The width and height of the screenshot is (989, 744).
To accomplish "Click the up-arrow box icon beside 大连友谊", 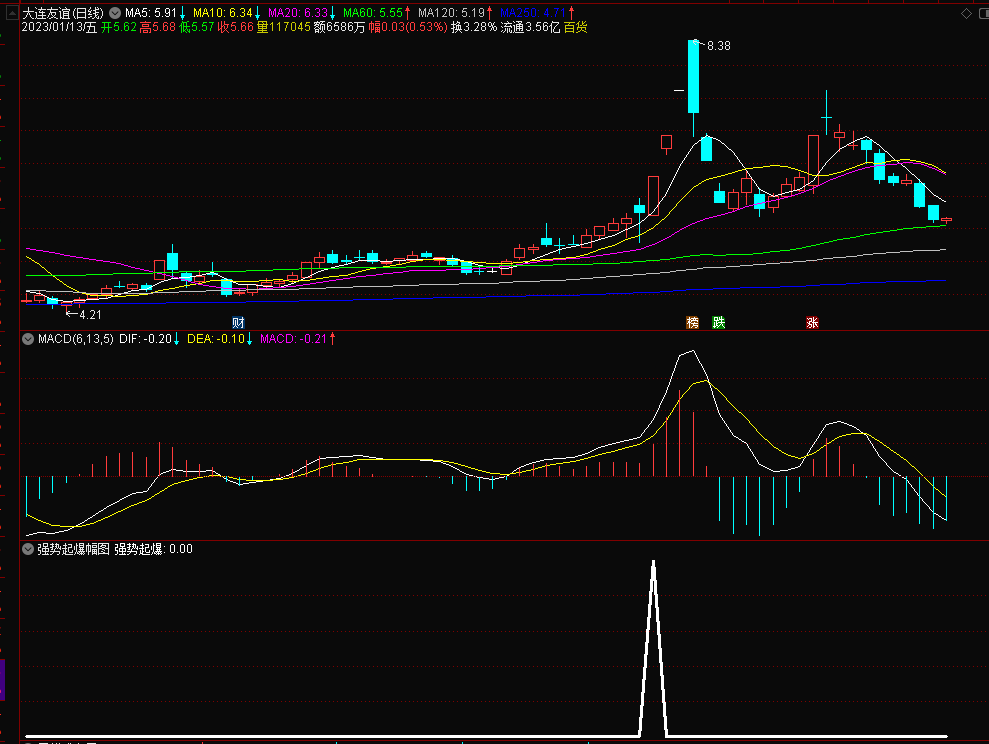I will tap(12, 13).
